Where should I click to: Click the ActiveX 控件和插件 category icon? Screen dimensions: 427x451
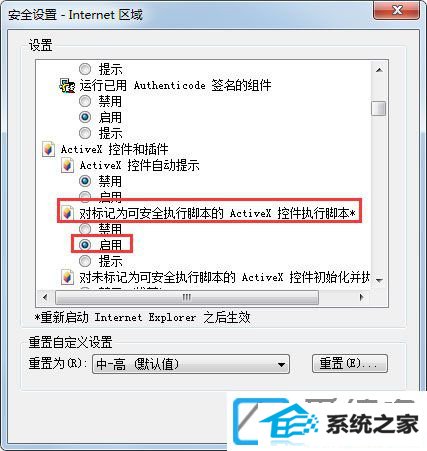(x=49, y=149)
